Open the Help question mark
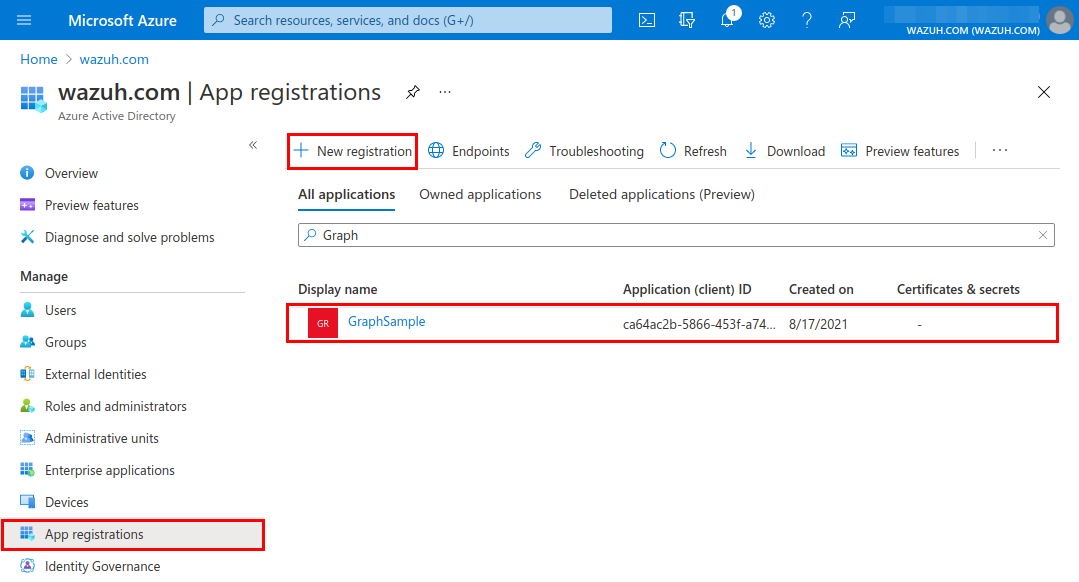The image size is (1079, 582). point(806,20)
